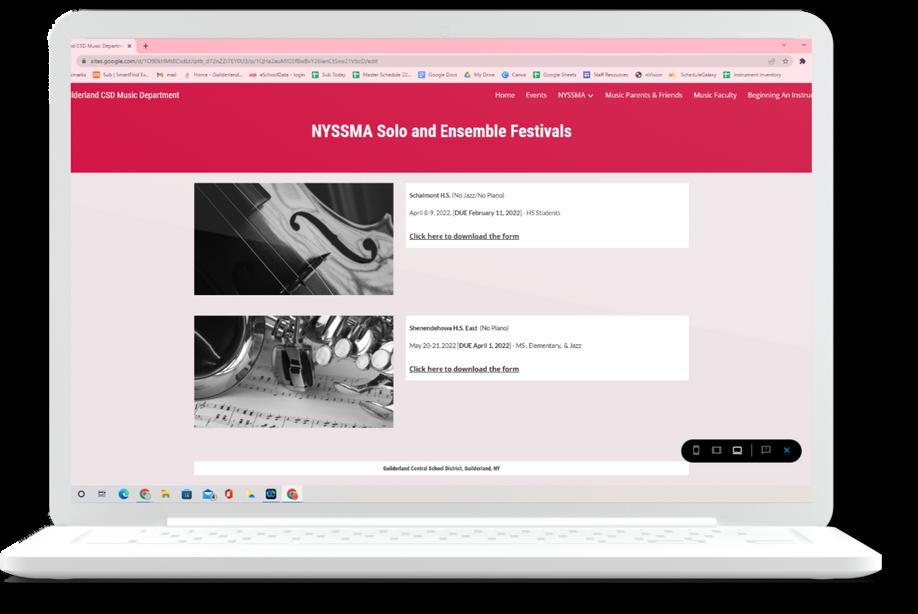Screen dimensions: 918x614
Task: Click the violin photo
Action: pyautogui.click(x=294, y=239)
